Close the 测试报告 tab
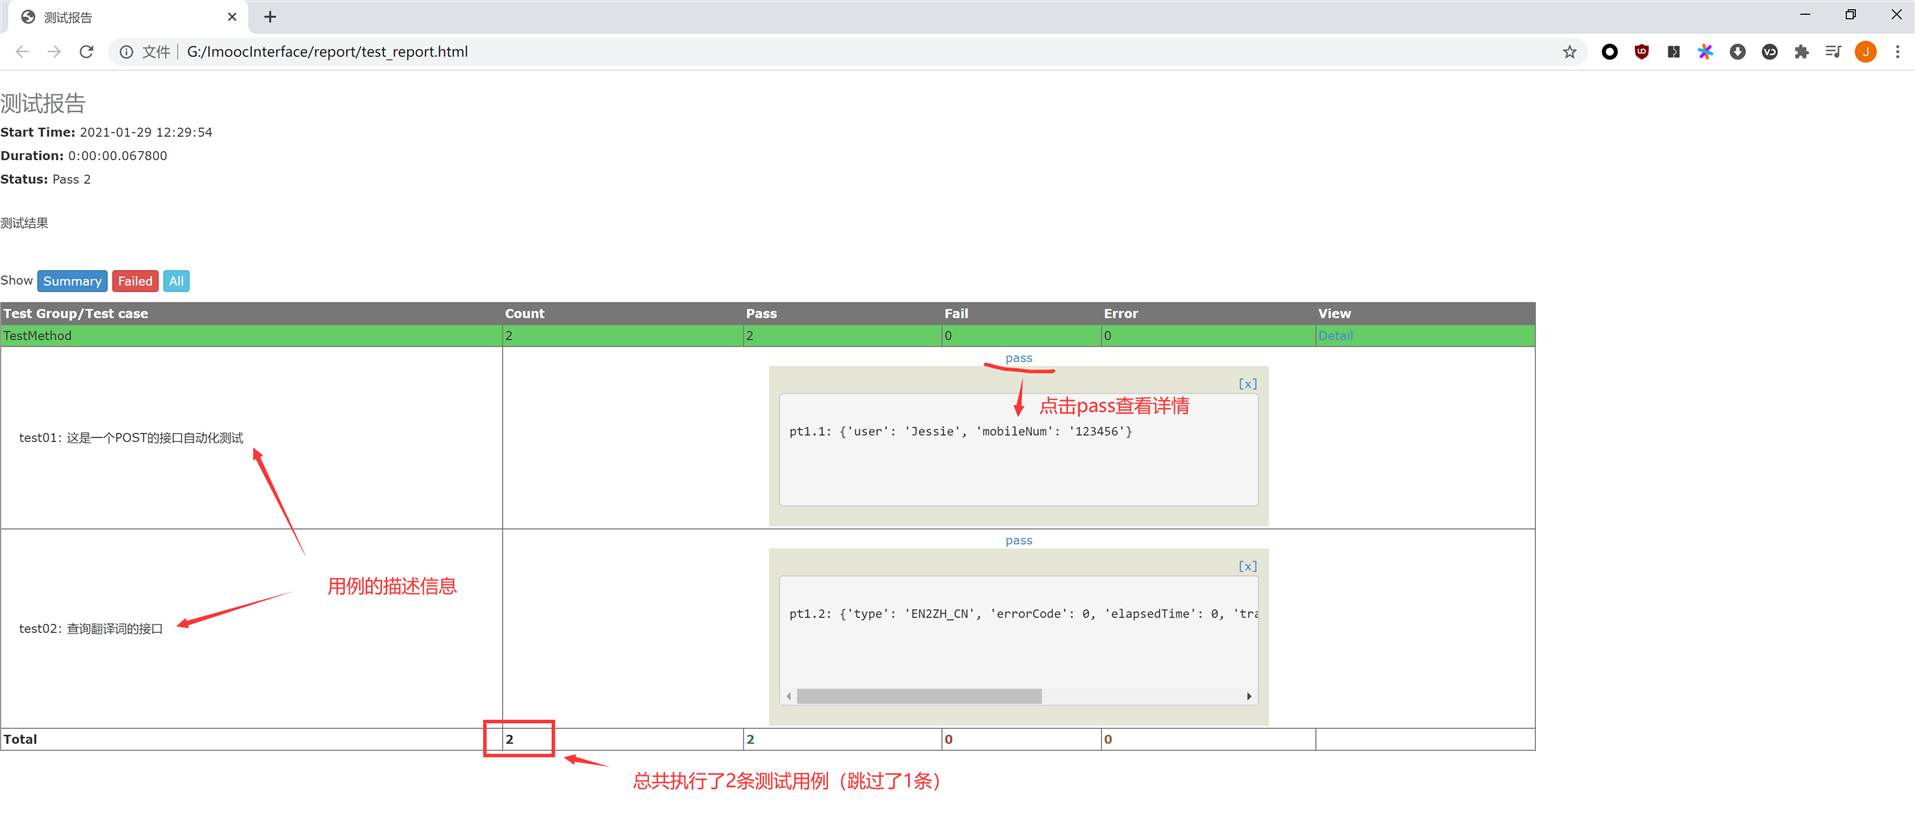Image resolution: width=1915 pixels, height=817 pixels. pos(232,17)
